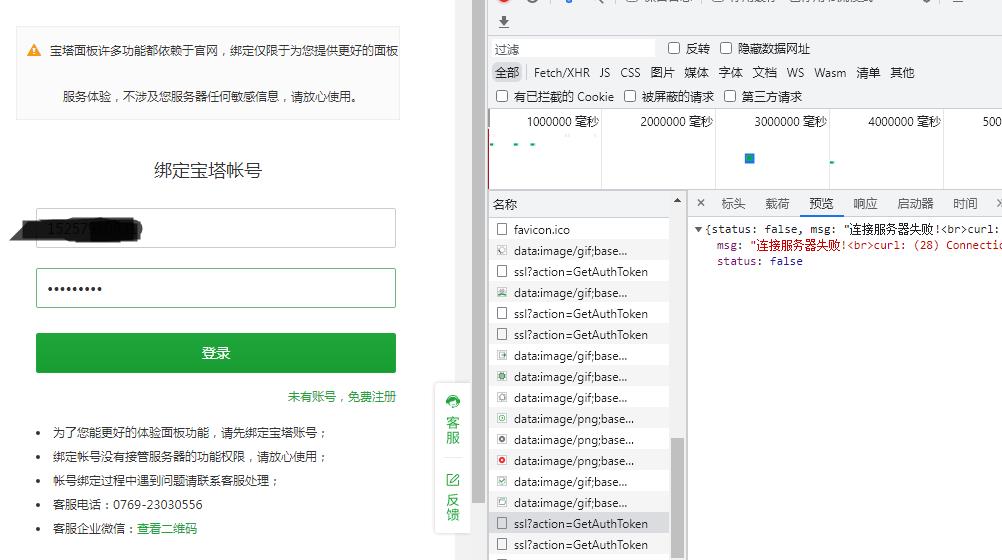Focus the 过滤 filter text box

(573, 49)
